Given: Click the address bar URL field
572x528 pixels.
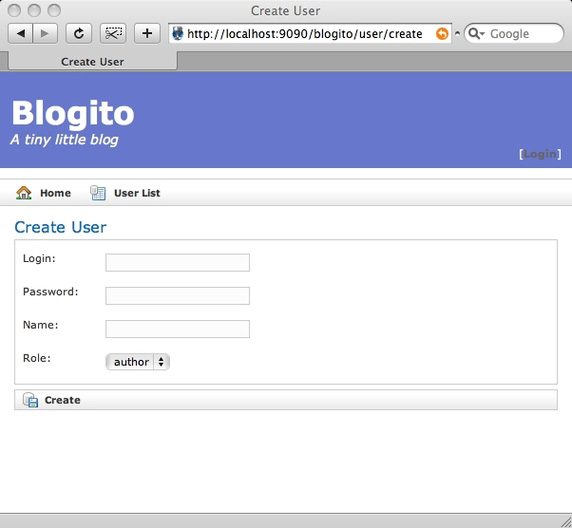Looking at the screenshot, I should (x=305, y=34).
